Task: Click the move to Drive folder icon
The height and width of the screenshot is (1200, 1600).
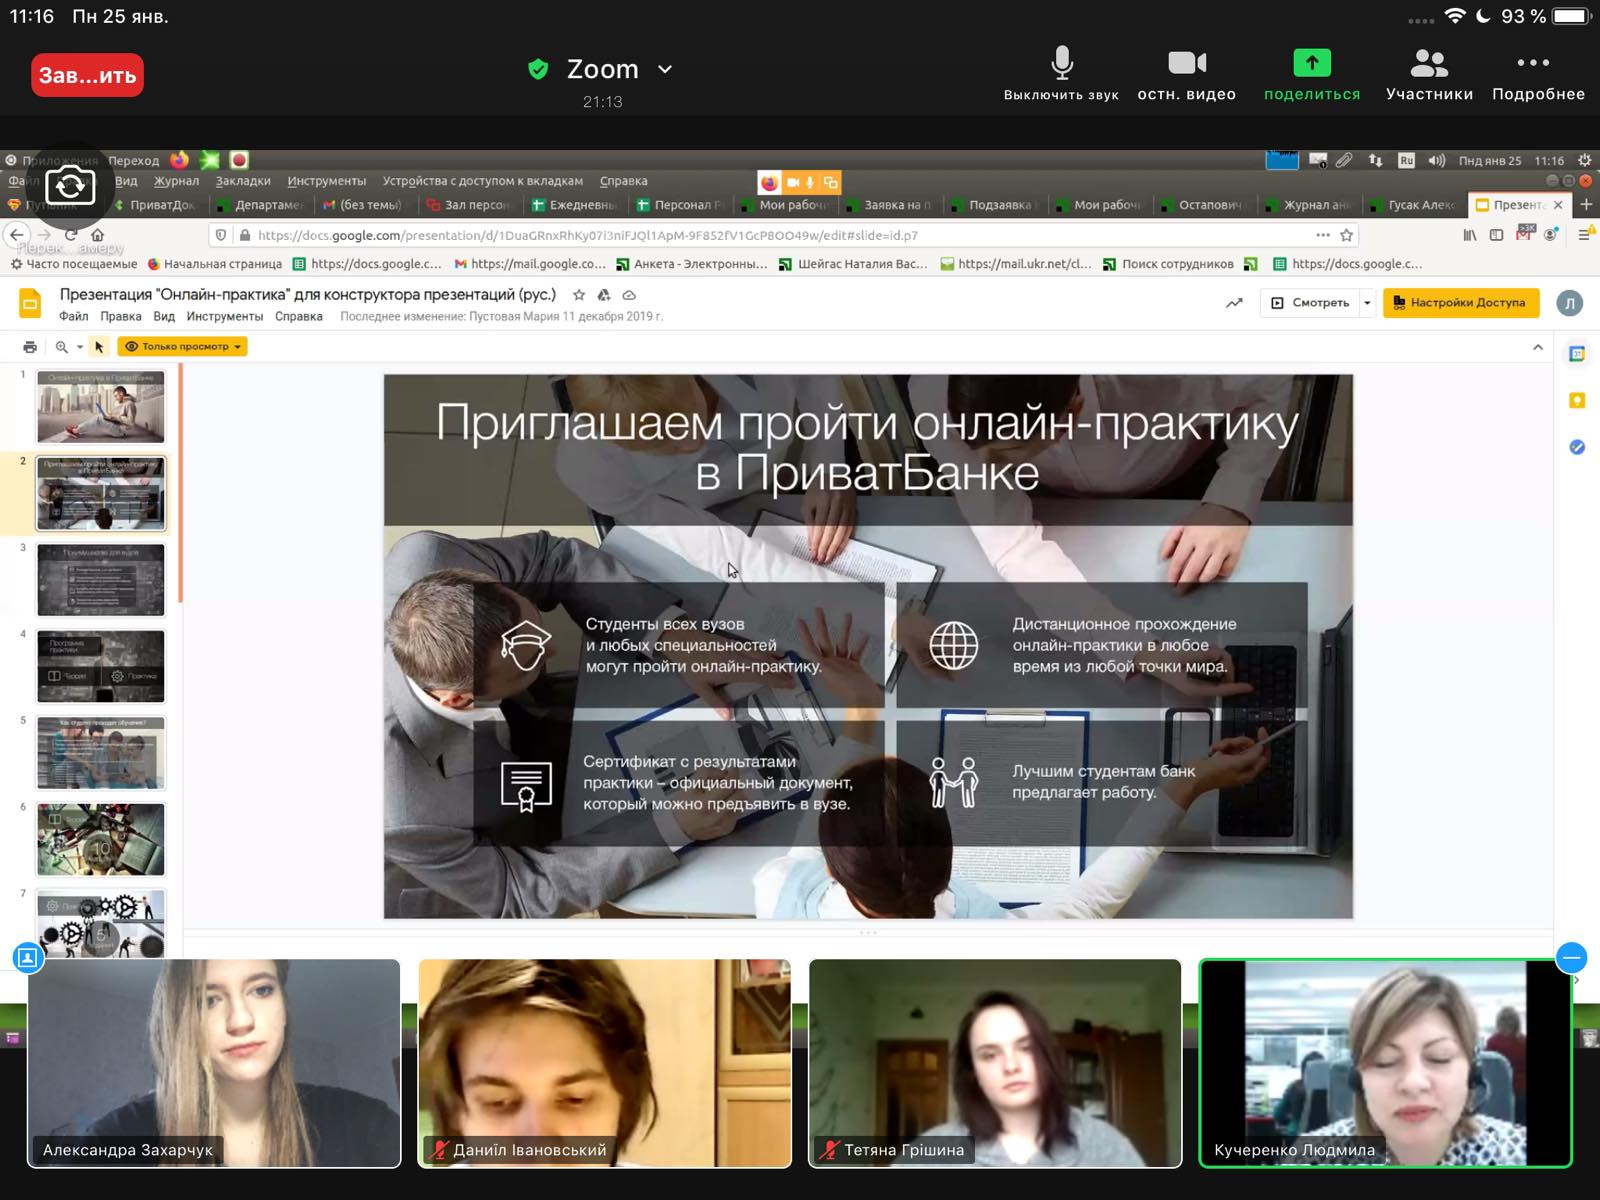Action: tap(603, 295)
